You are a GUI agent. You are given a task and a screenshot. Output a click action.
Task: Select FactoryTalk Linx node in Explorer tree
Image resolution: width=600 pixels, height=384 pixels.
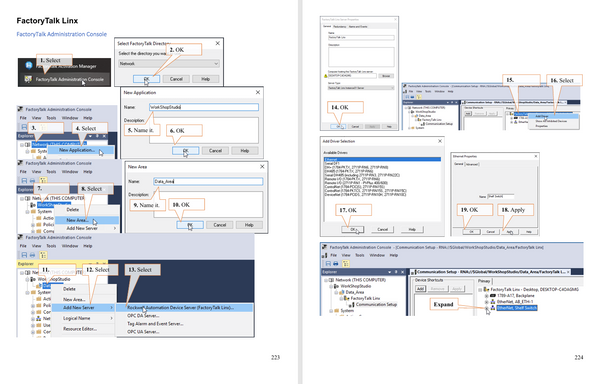365,298
